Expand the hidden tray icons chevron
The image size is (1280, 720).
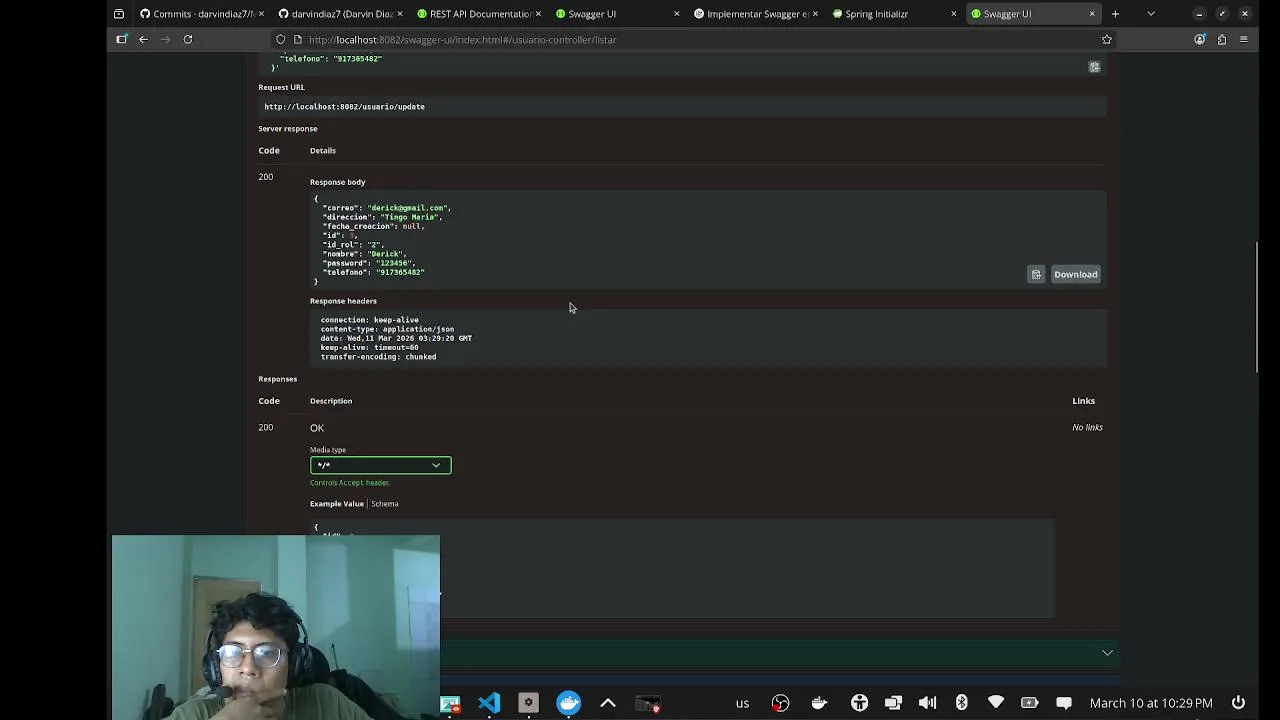pyautogui.click(x=607, y=703)
